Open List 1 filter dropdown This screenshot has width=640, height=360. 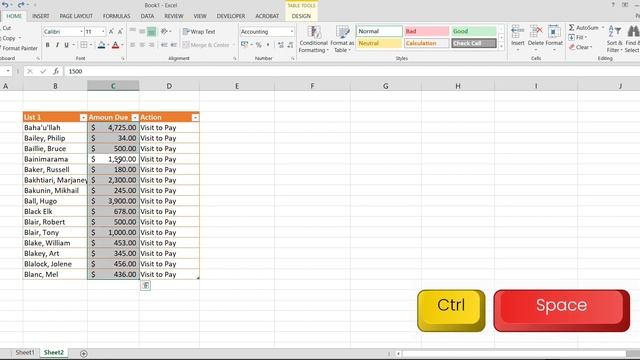pos(83,118)
